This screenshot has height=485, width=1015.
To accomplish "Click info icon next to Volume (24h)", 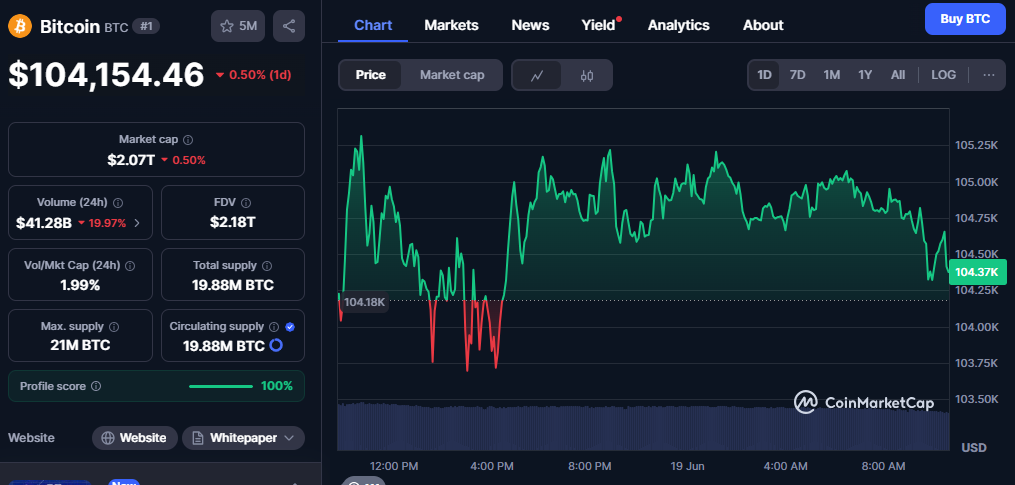I will tap(118, 203).
